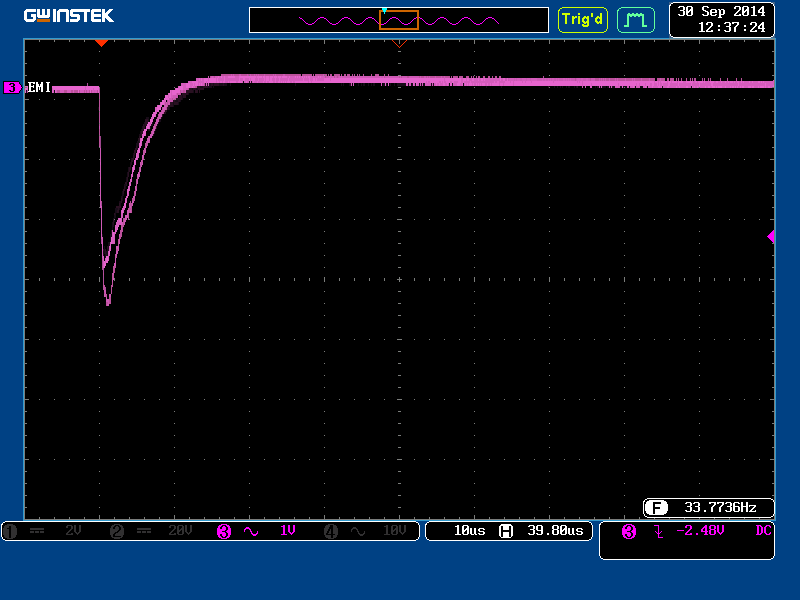The height and width of the screenshot is (600, 800).
Task: Click the frequency counter F icon
Action: click(656, 508)
